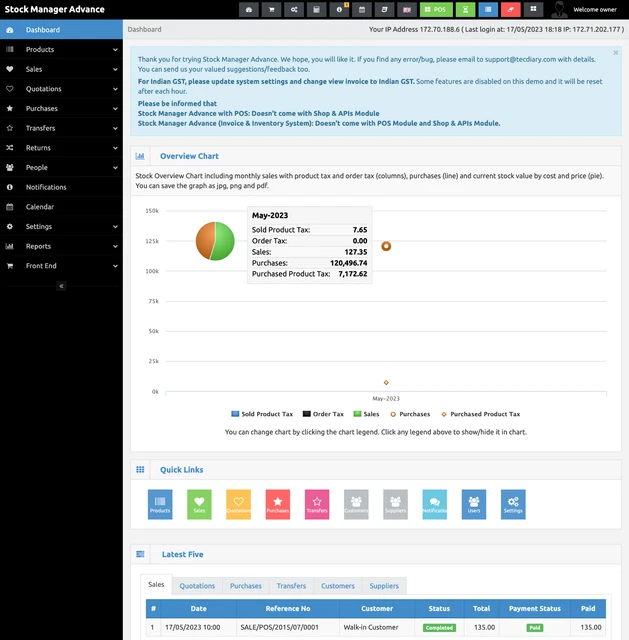Collapse the sidebar with the arrow button
The image size is (629, 640).
61,286
